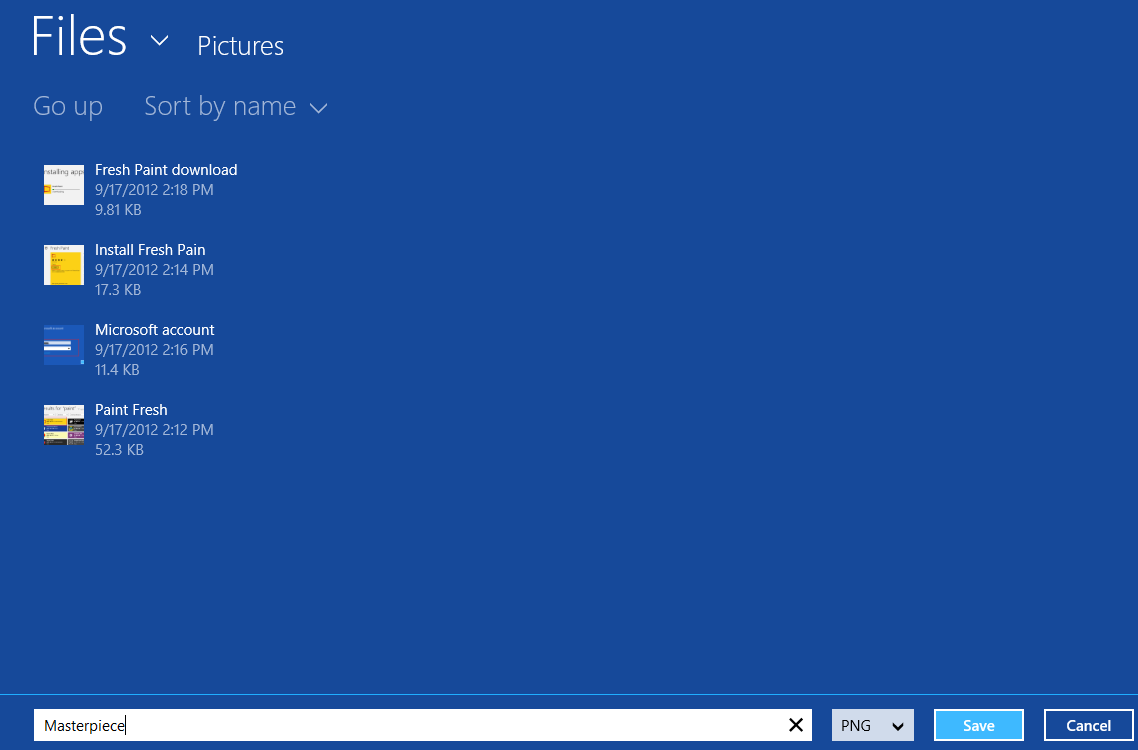Click the Go up navigation link
Viewport: 1138px width, 750px height.
tap(67, 106)
